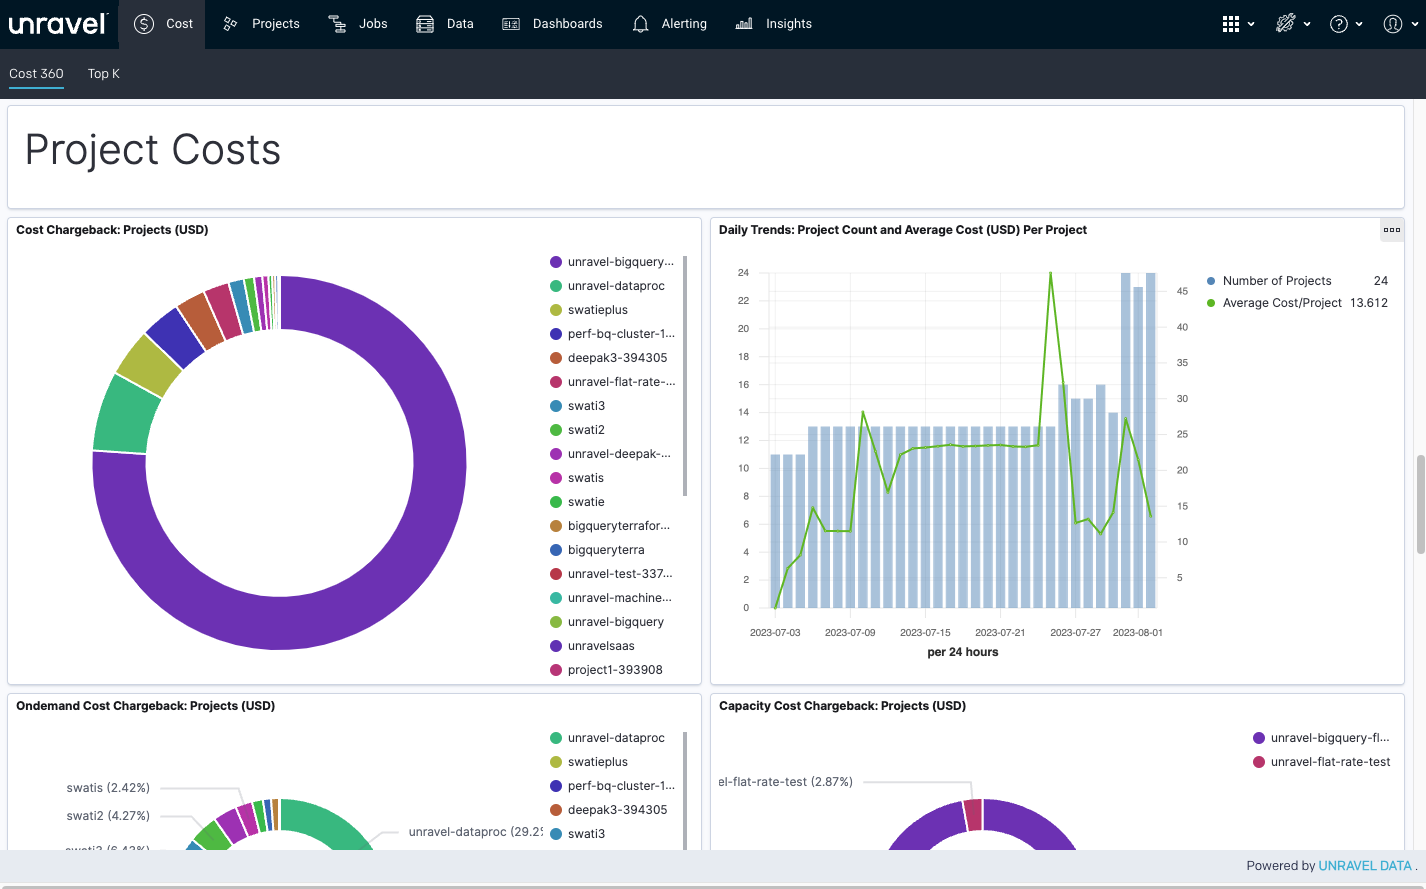Click Cost Chargeback legend scrollbar
Image resolution: width=1426 pixels, height=889 pixels.
click(685, 376)
